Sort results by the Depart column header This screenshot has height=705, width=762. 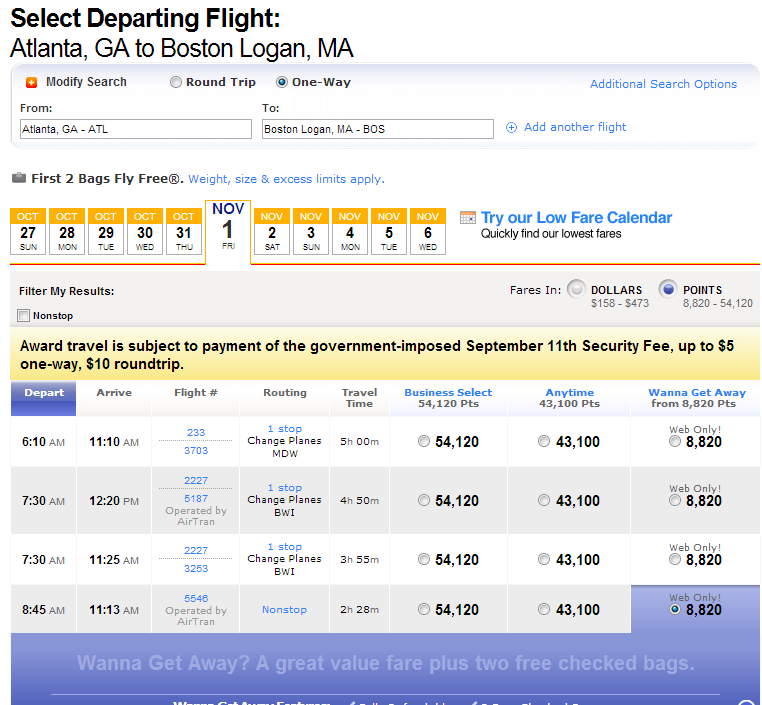coord(44,393)
